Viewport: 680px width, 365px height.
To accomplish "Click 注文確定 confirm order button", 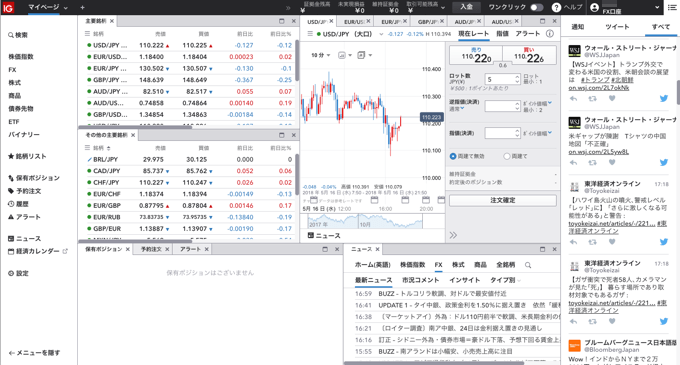I will 503,200.
